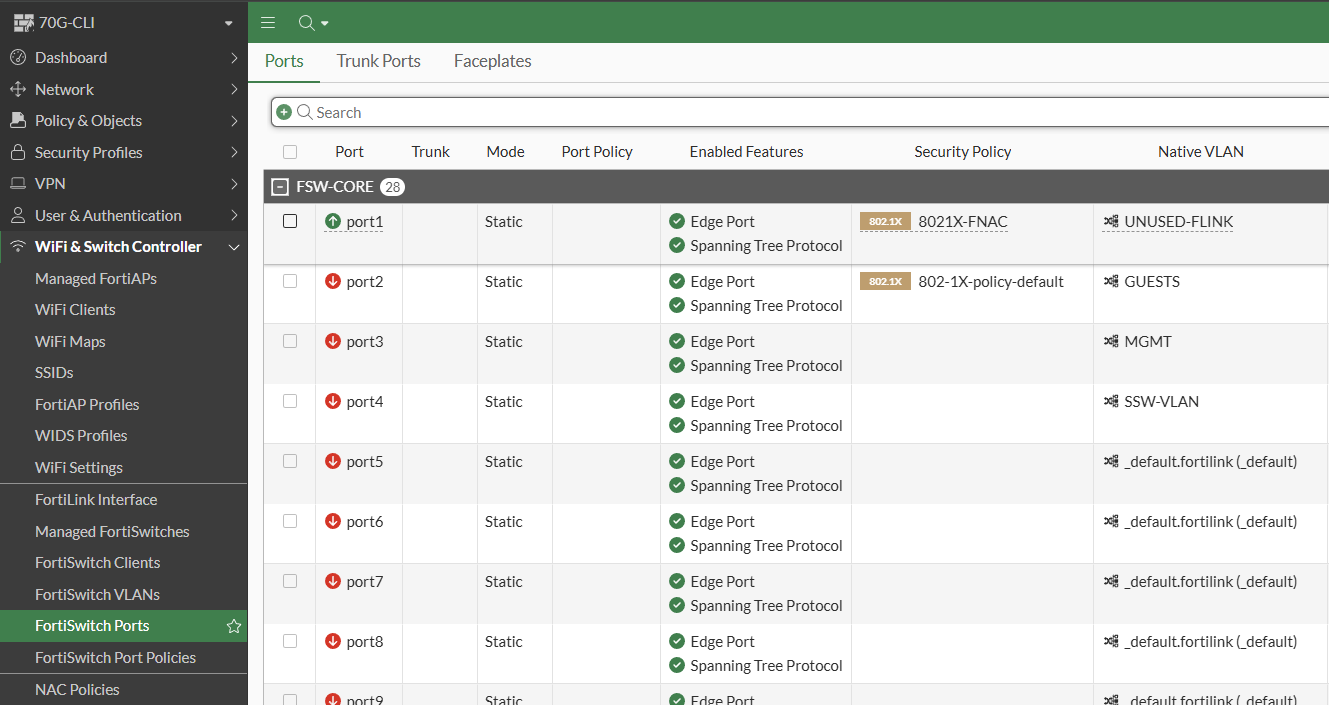Sort by the Native VLAN column header
1329x705 pixels.
pyautogui.click(x=1201, y=152)
